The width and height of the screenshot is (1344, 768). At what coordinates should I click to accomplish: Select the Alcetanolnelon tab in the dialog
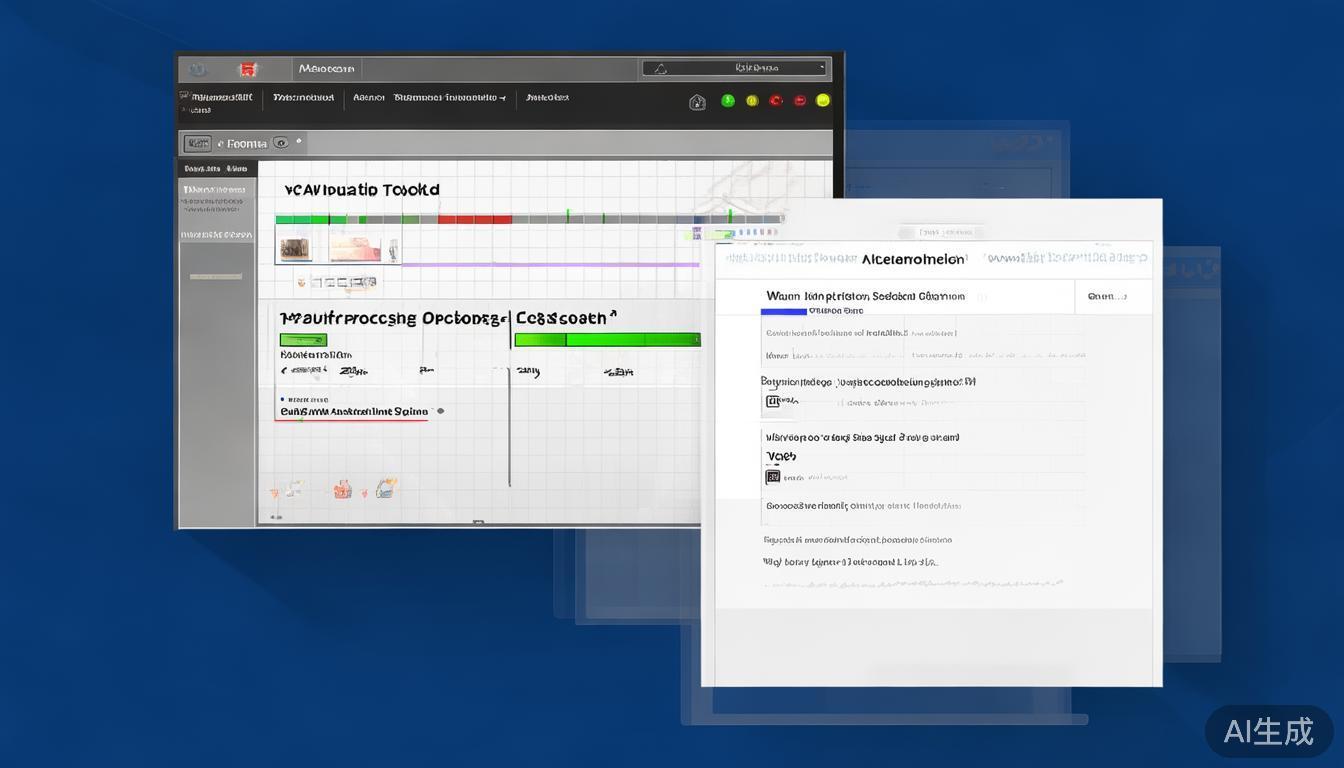913,259
